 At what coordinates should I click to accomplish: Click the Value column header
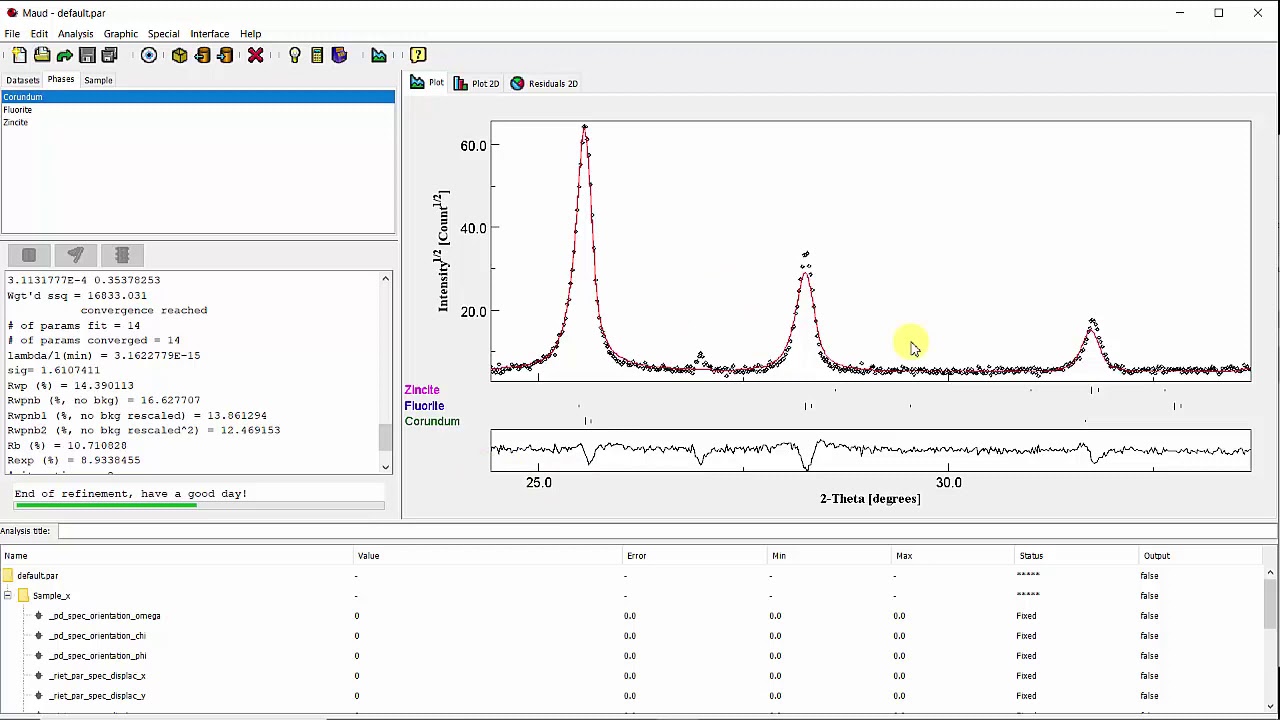pyautogui.click(x=489, y=556)
